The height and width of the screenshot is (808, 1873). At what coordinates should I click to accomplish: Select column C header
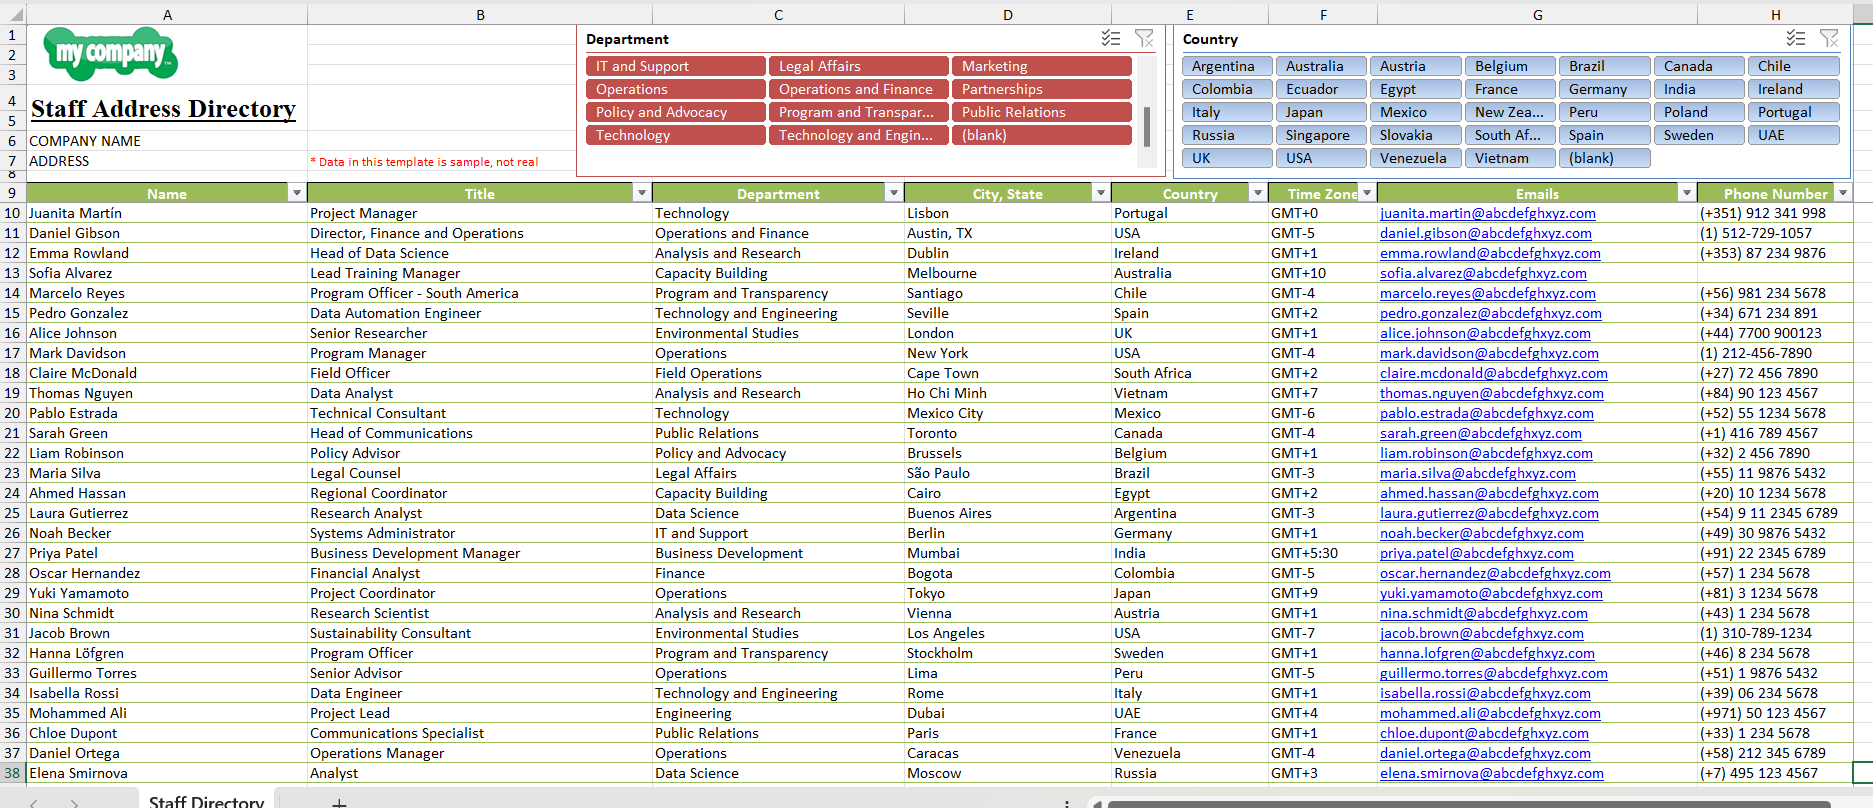pyautogui.click(x=778, y=15)
